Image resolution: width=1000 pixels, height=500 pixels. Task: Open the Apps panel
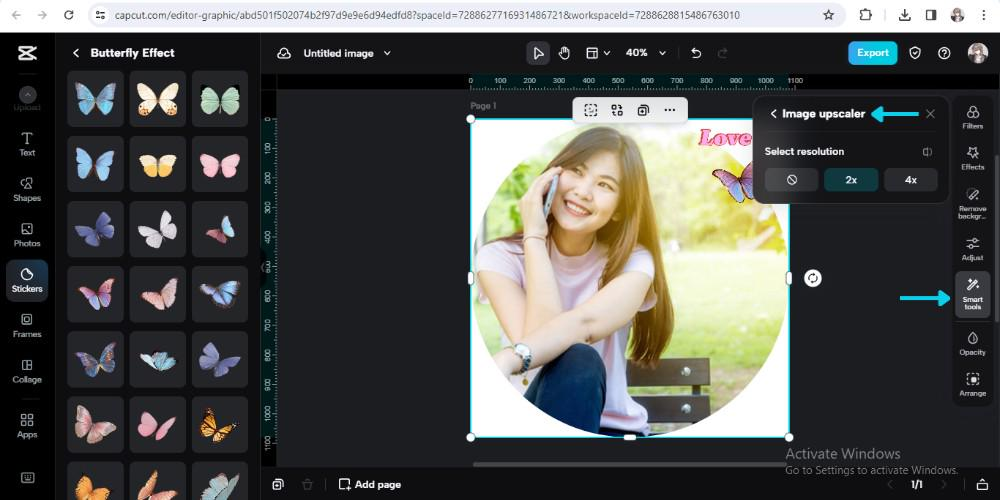coord(27,425)
